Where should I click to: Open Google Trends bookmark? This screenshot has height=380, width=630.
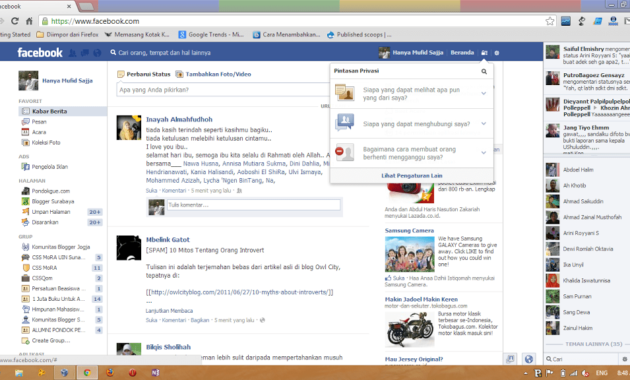point(211,35)
